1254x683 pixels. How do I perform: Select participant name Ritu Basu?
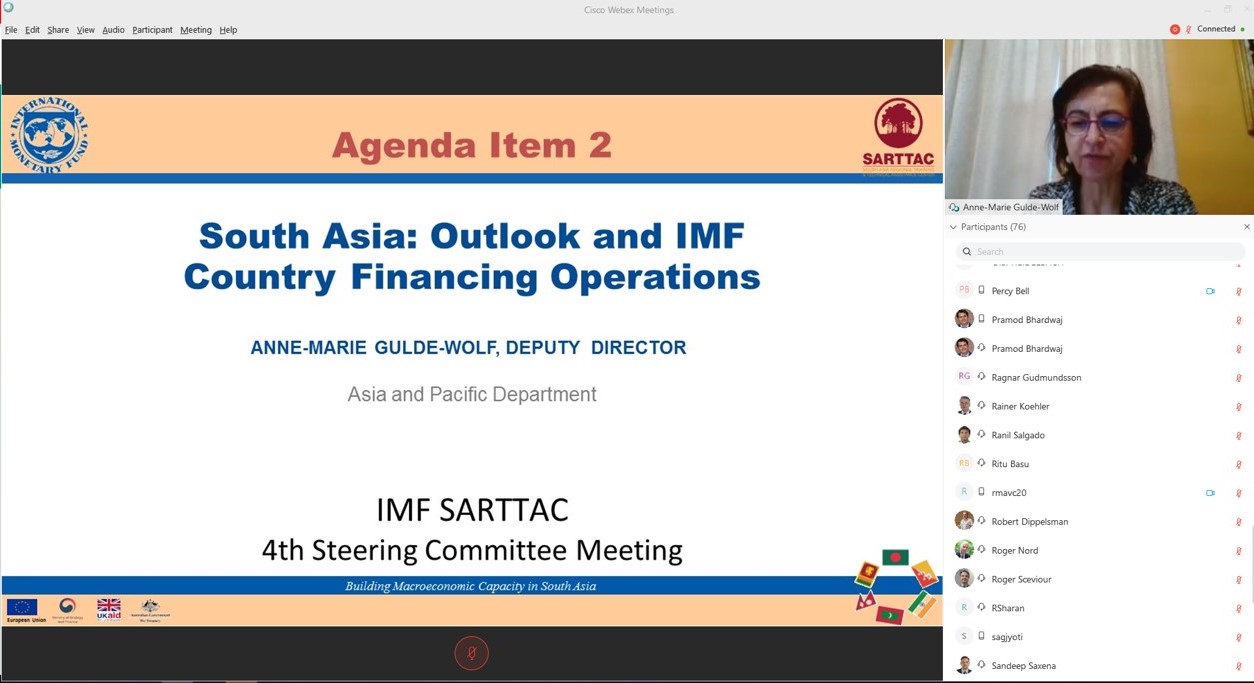[1010, 464]
